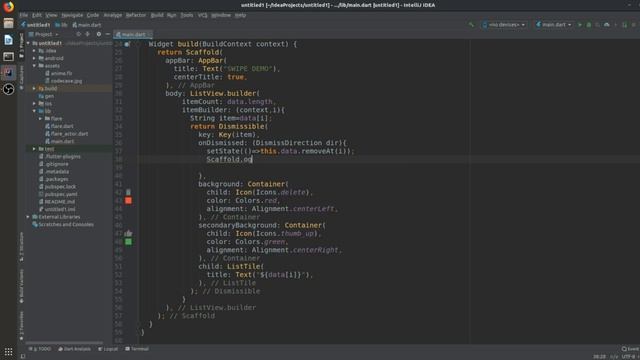The image size is (640, 360).
Task: Click the green swatch in the line 48 gutter
Action: (129, 242)
